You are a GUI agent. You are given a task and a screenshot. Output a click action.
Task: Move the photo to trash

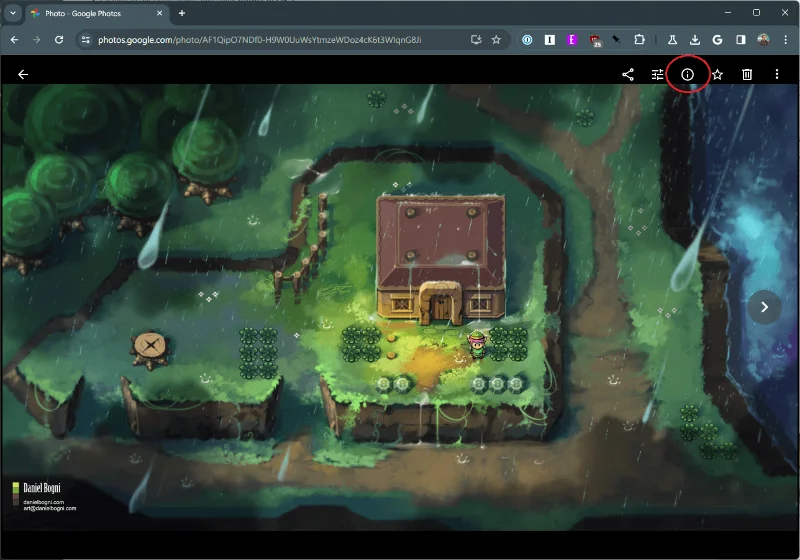pos(747,74)
